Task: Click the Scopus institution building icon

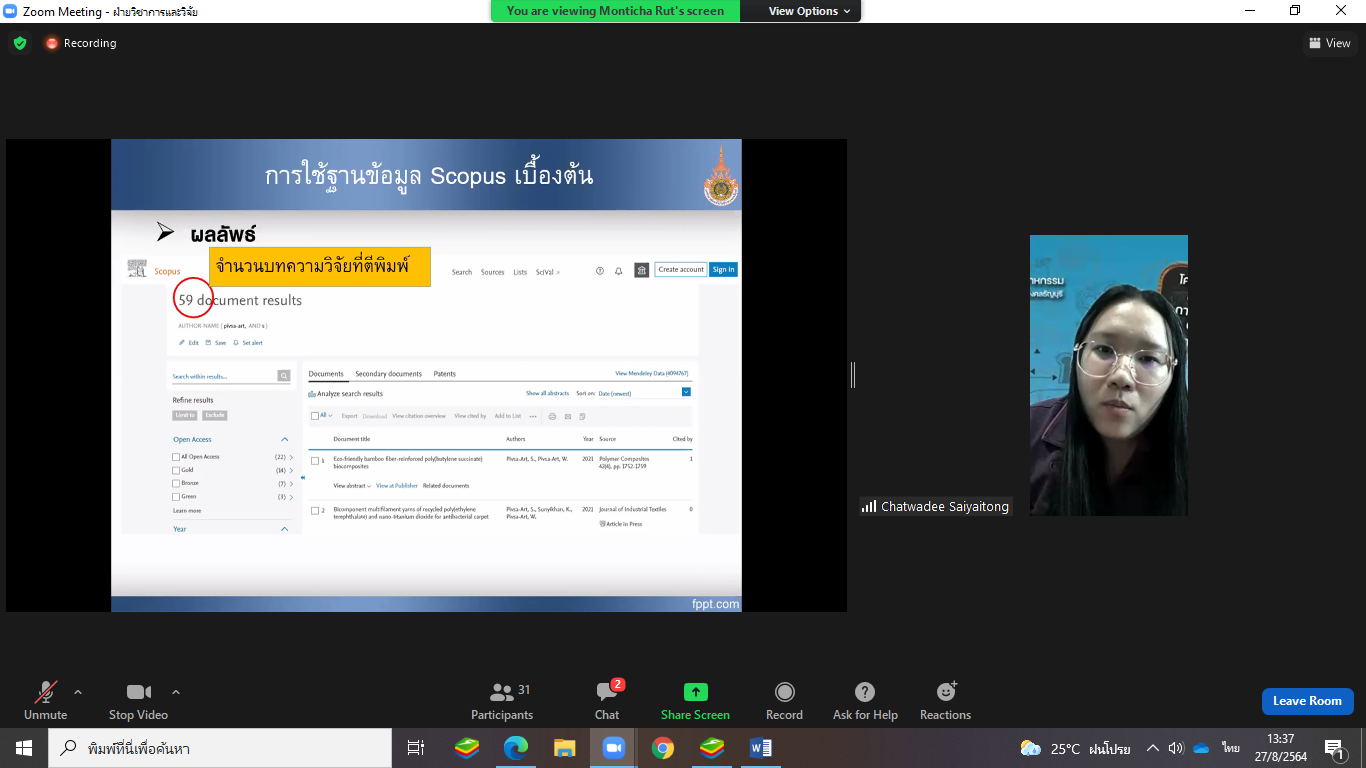Action: tap(641, 270)
